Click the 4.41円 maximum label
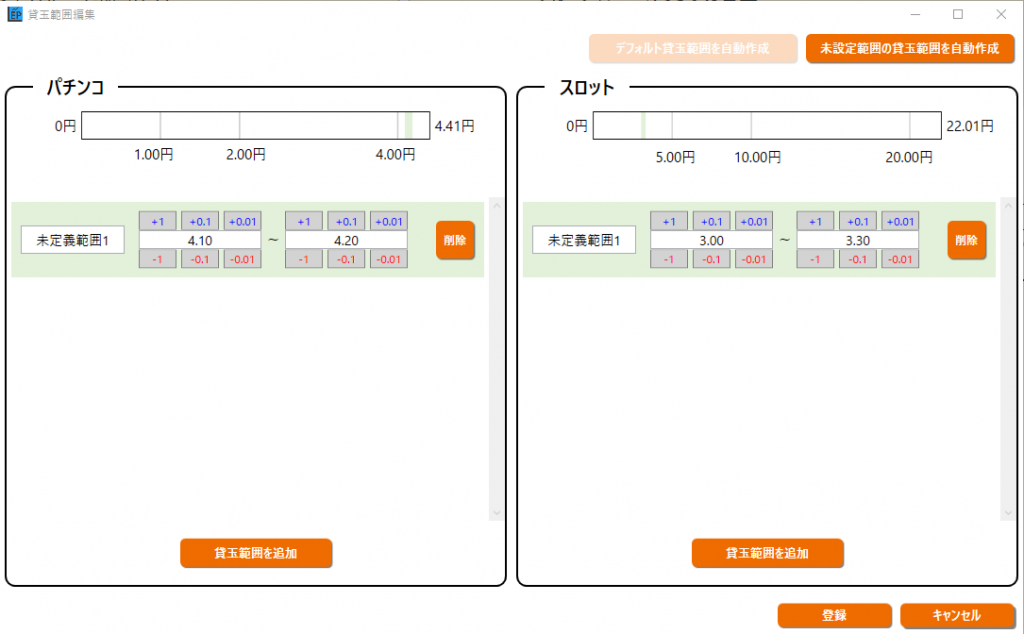 click(x=455, y=126)
